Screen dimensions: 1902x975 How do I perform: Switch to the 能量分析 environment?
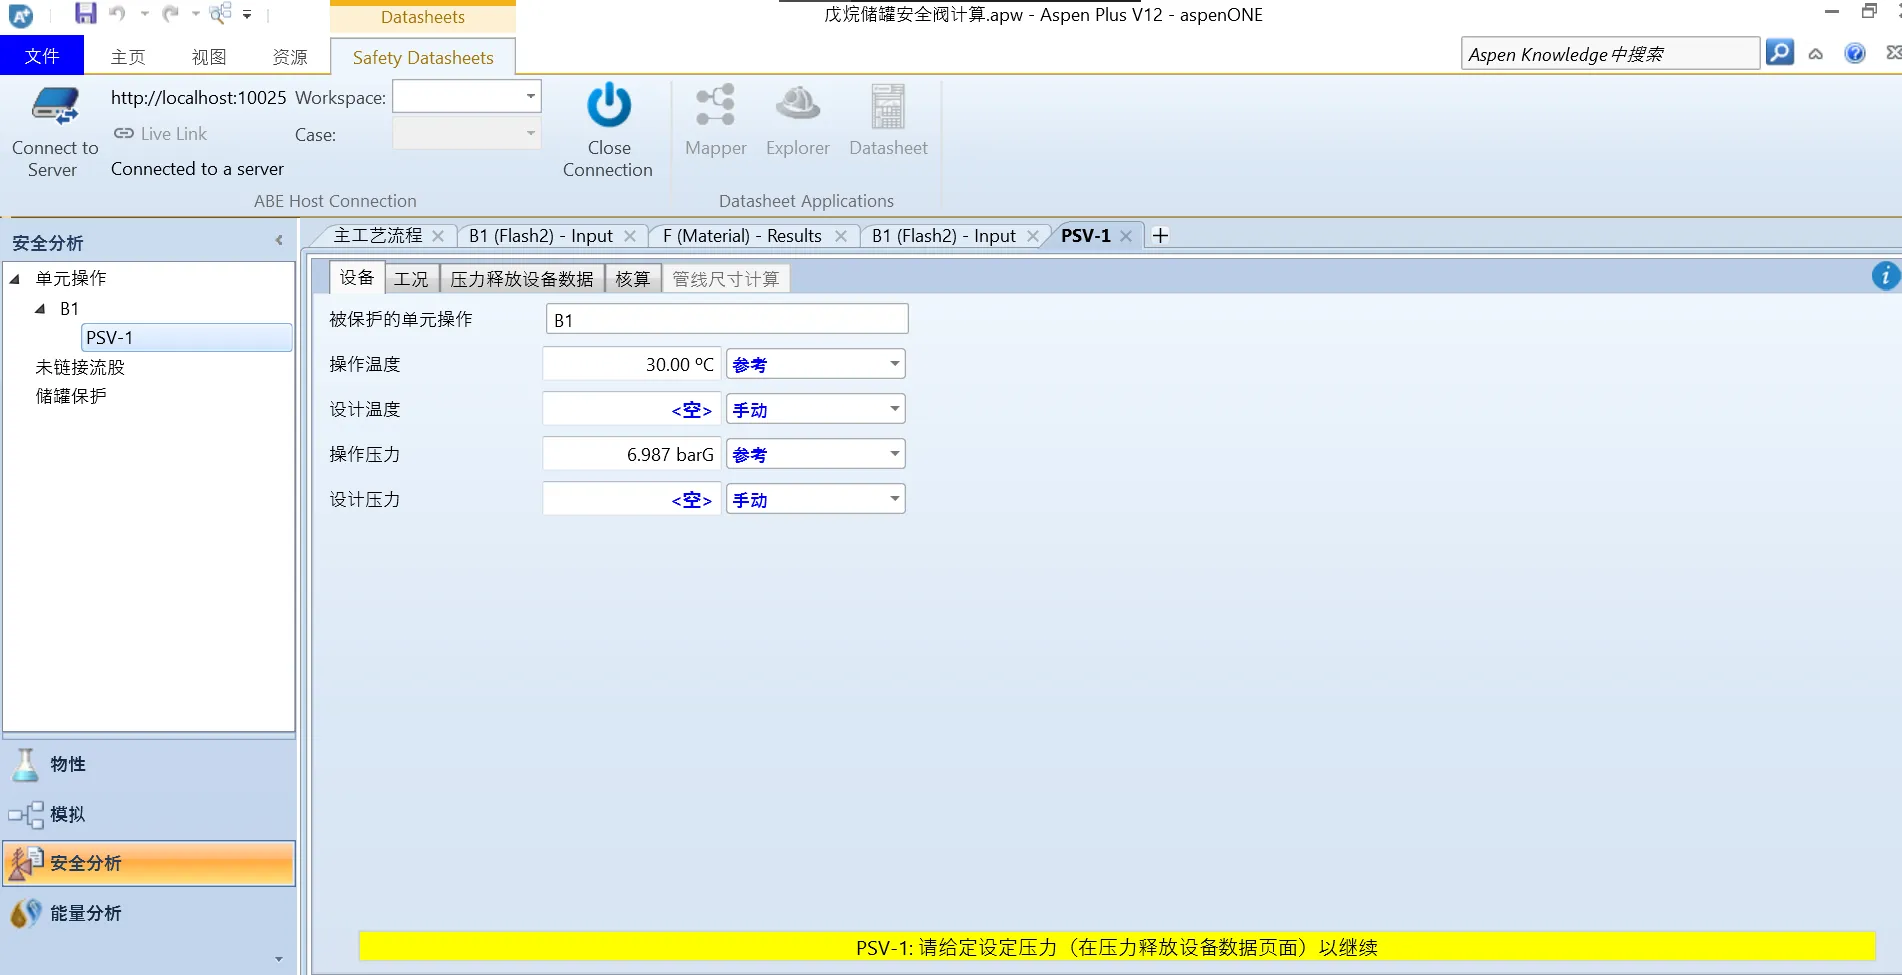[85, 913]
